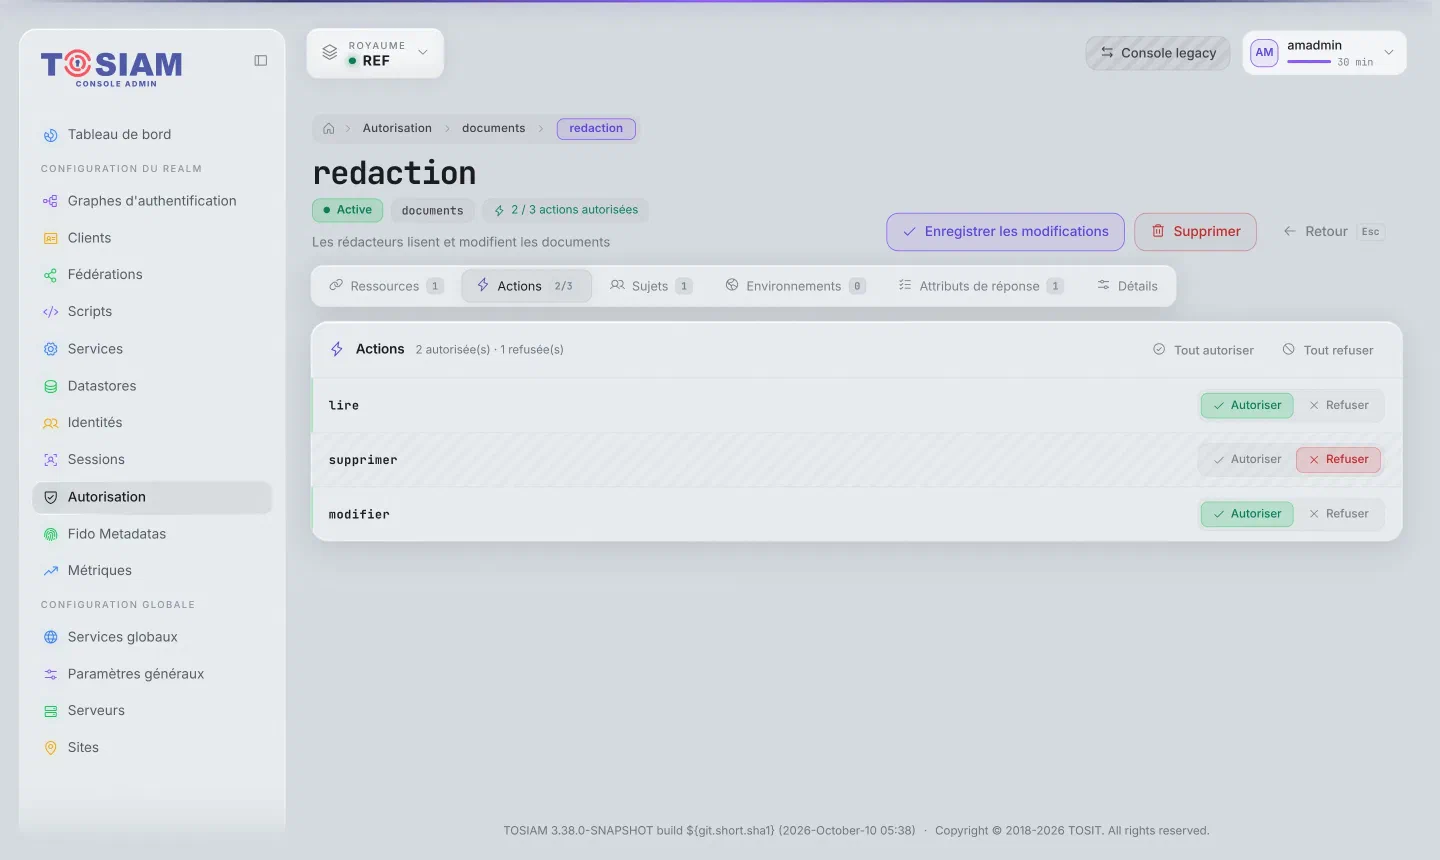Select the Actions 2/3 tab
1440x860 pixels.
coord(526,286)
